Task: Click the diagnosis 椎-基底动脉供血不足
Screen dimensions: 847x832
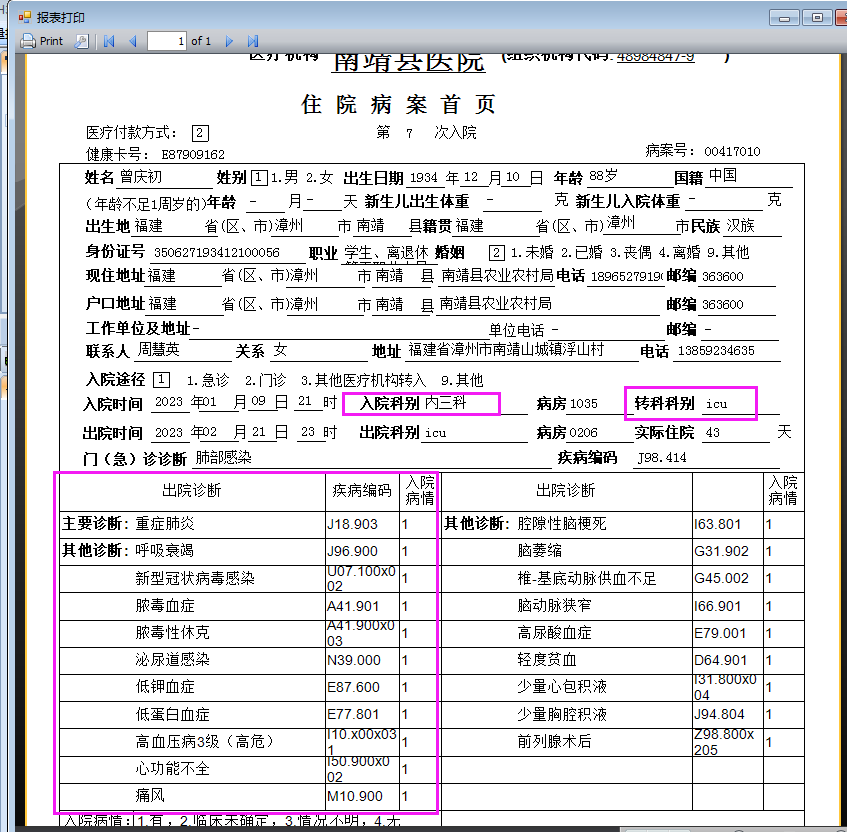Action: pos(587,579)
